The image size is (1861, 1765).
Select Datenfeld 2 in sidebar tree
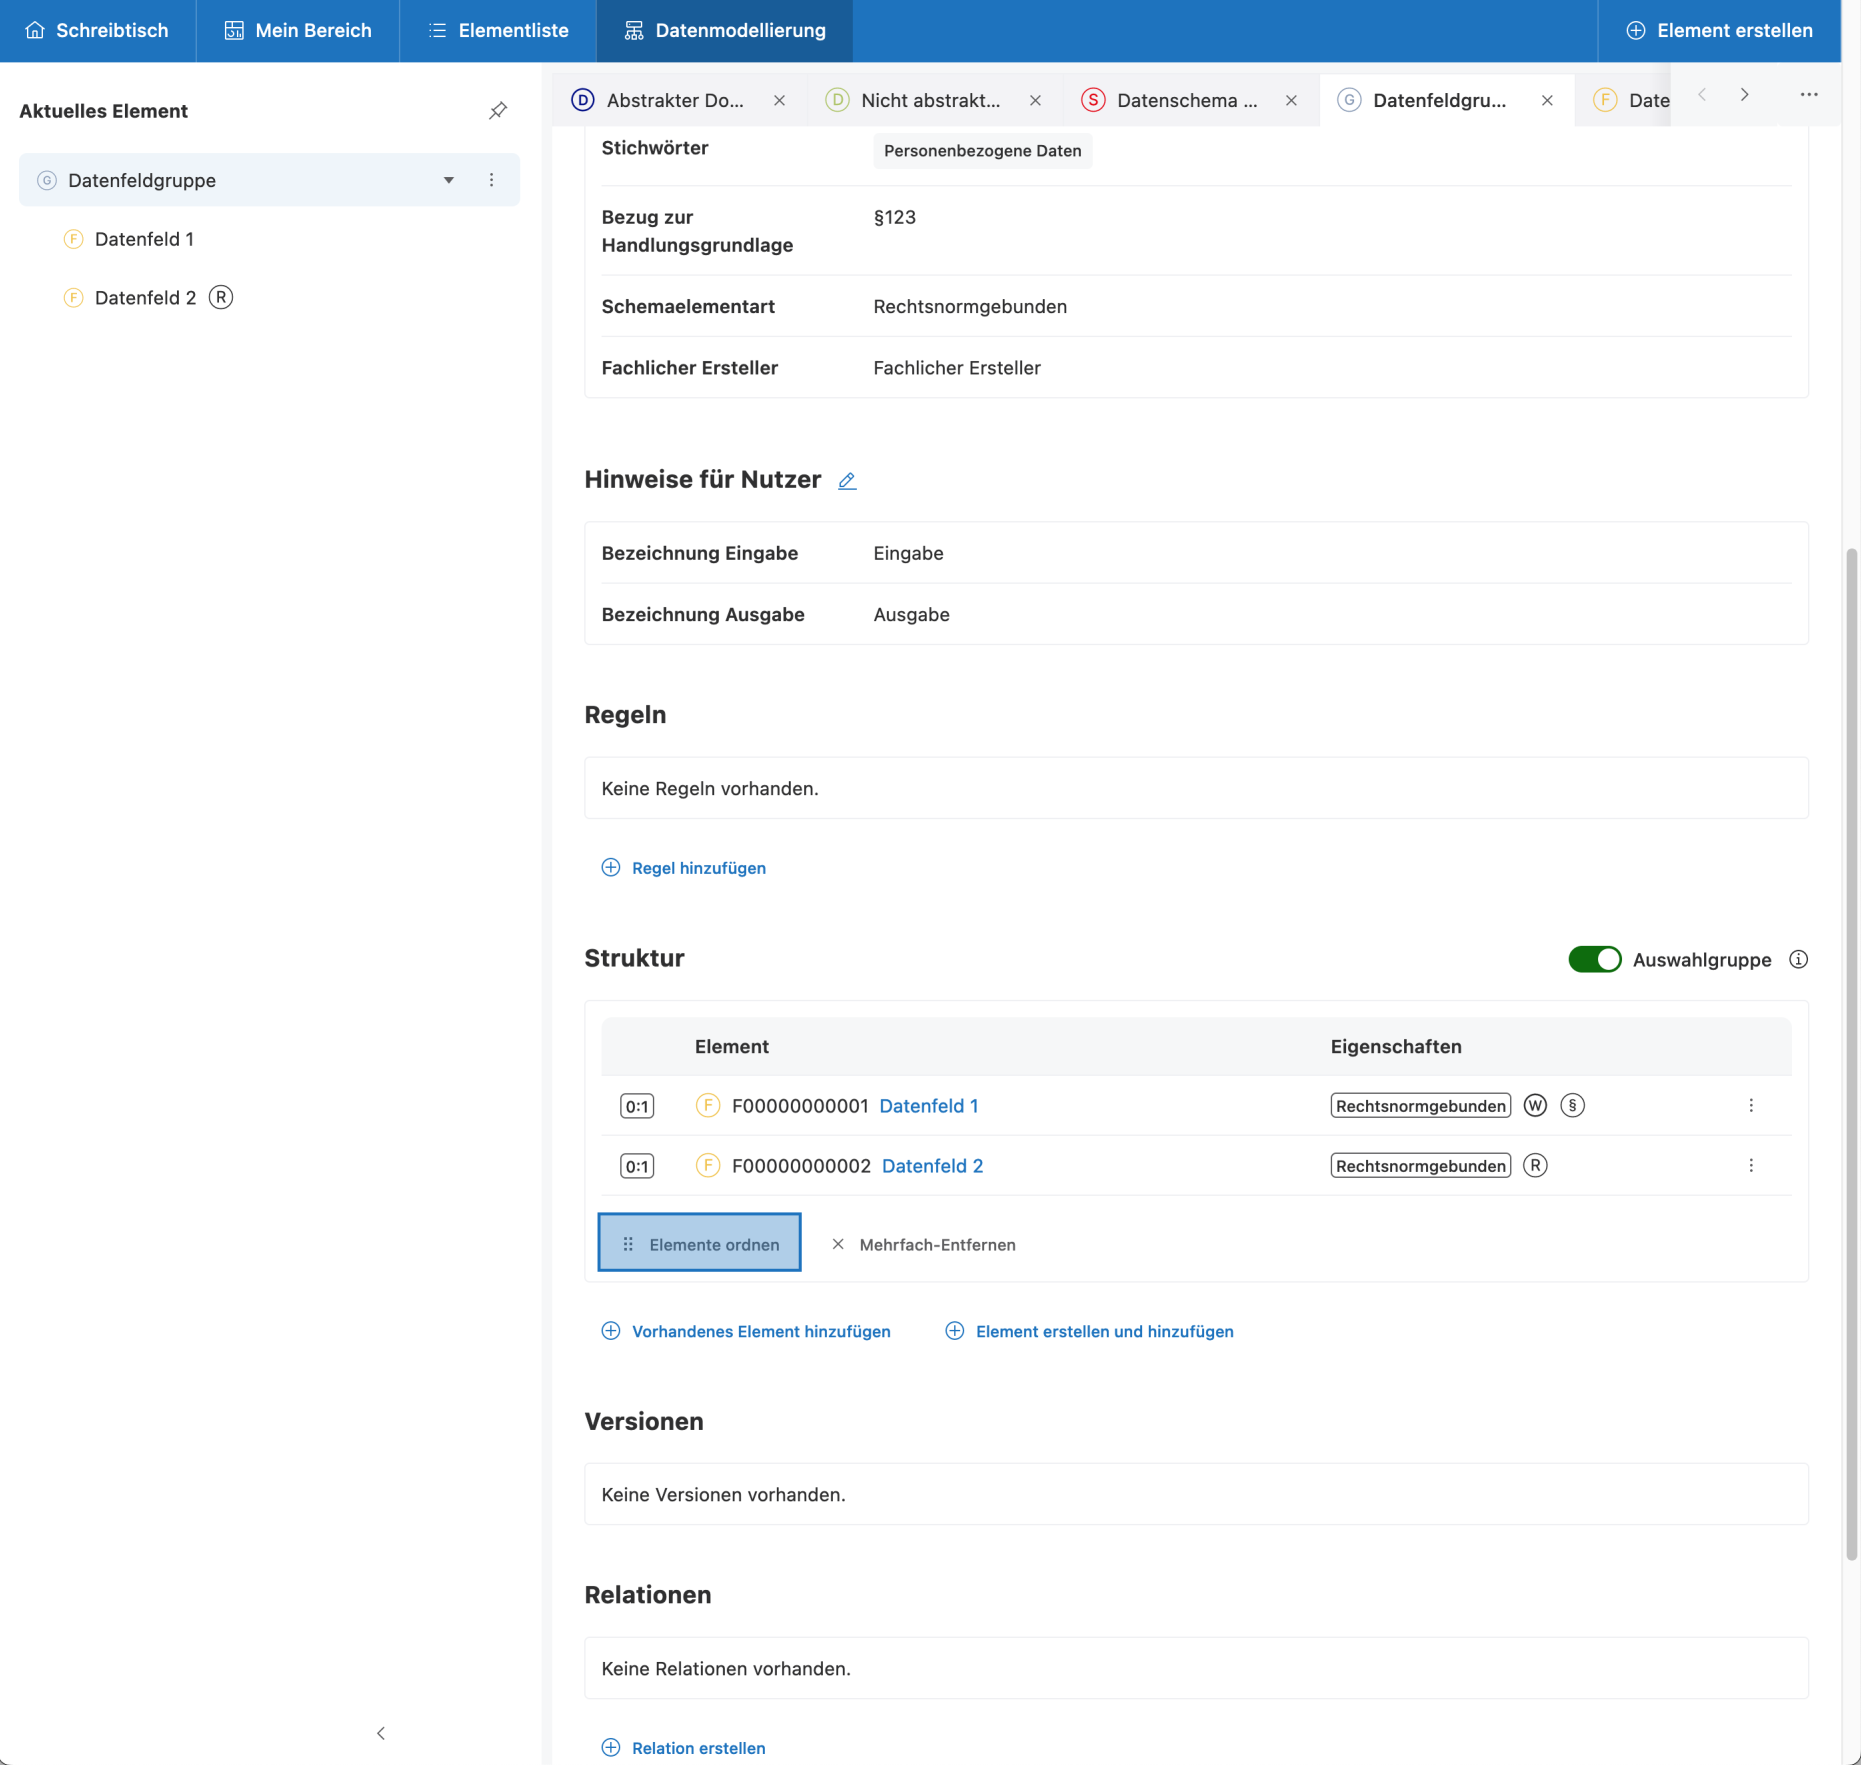point(145,298)
